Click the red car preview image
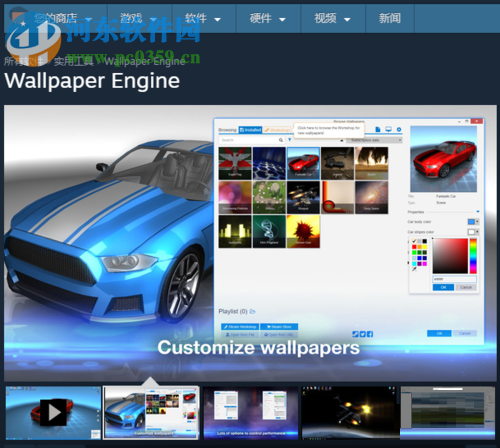Image resolution: width=500 pixels, height=448 pixels. tap(443, 159)
